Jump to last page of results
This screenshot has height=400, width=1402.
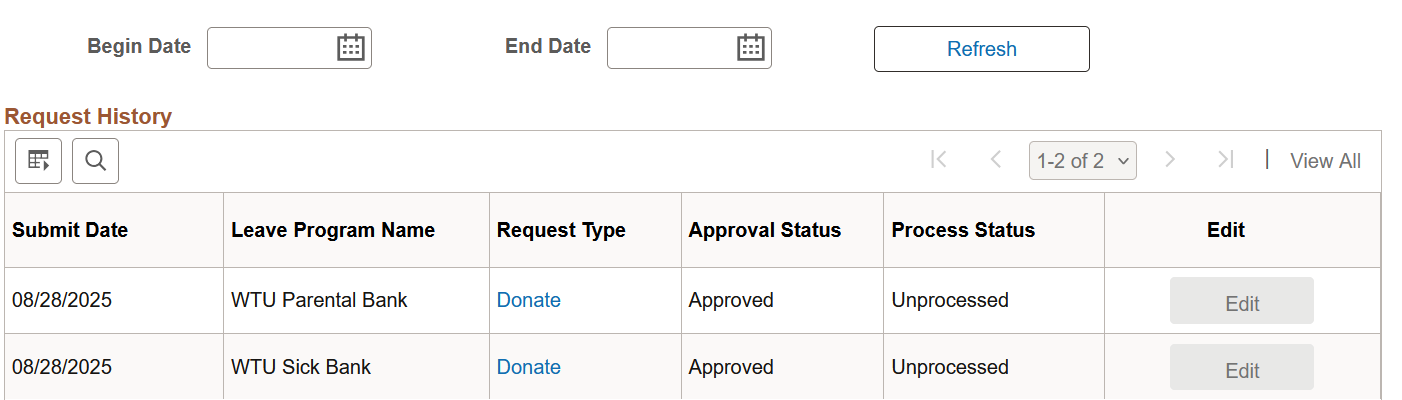click(1226, 160)
